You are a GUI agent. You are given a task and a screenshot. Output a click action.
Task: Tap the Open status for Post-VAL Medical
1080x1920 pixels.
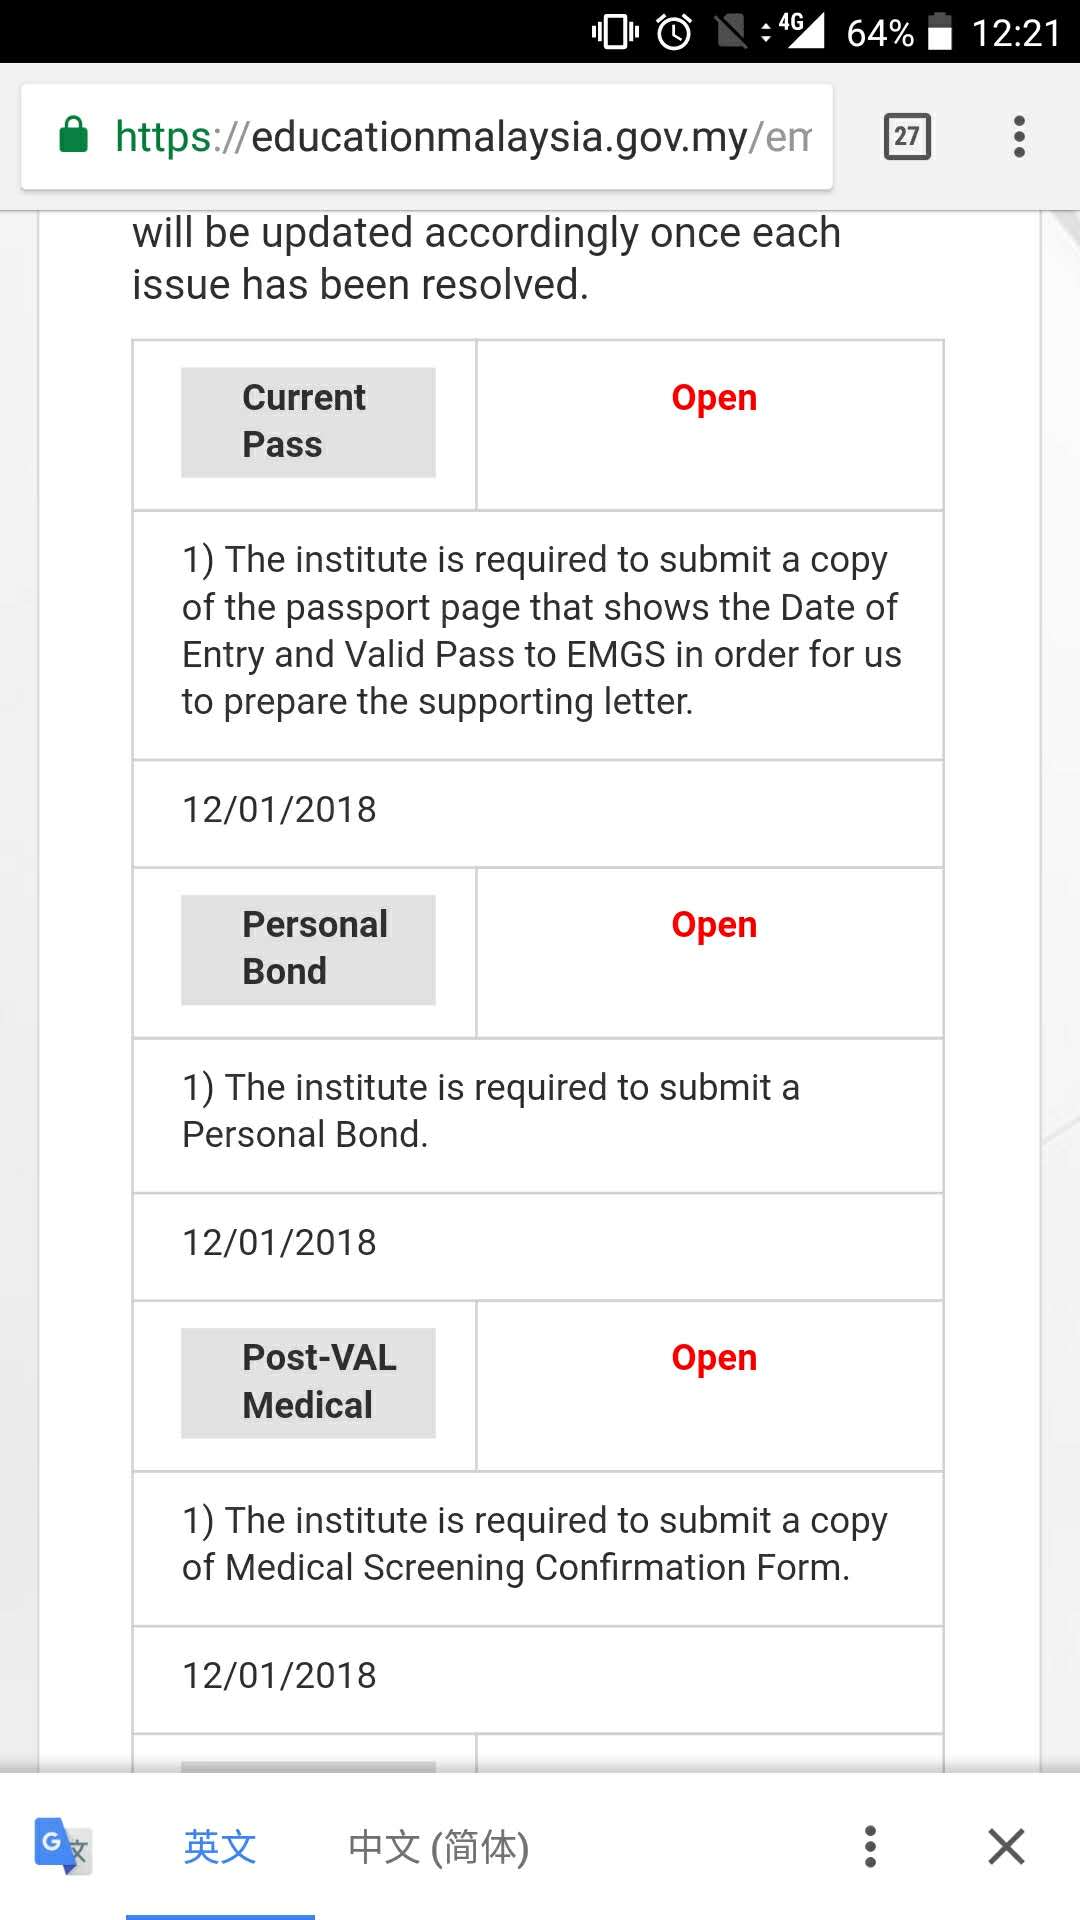pyautogui.click(x=714, y=1358)
